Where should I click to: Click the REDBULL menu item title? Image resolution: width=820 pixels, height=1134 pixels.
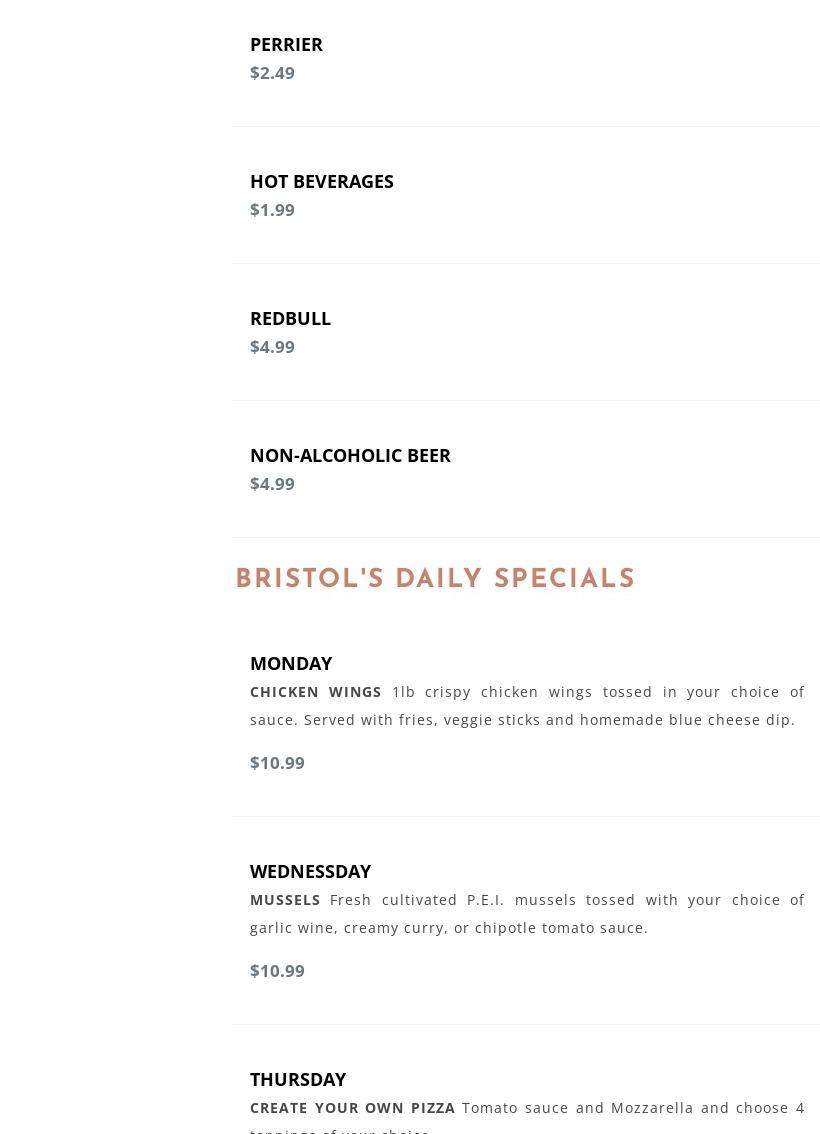click(x=290, y=318)
